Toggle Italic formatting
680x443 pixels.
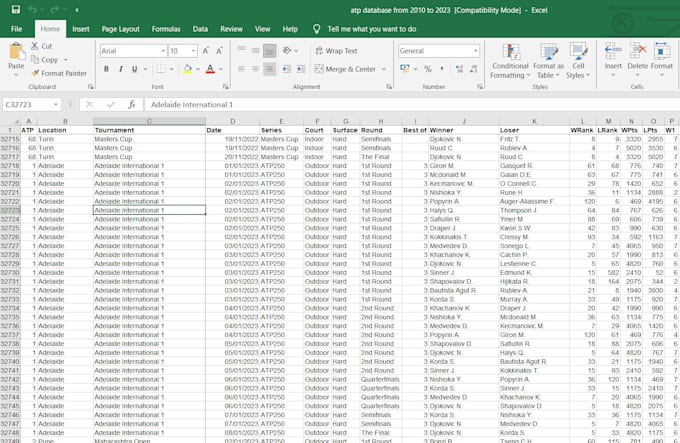[120, 69]
